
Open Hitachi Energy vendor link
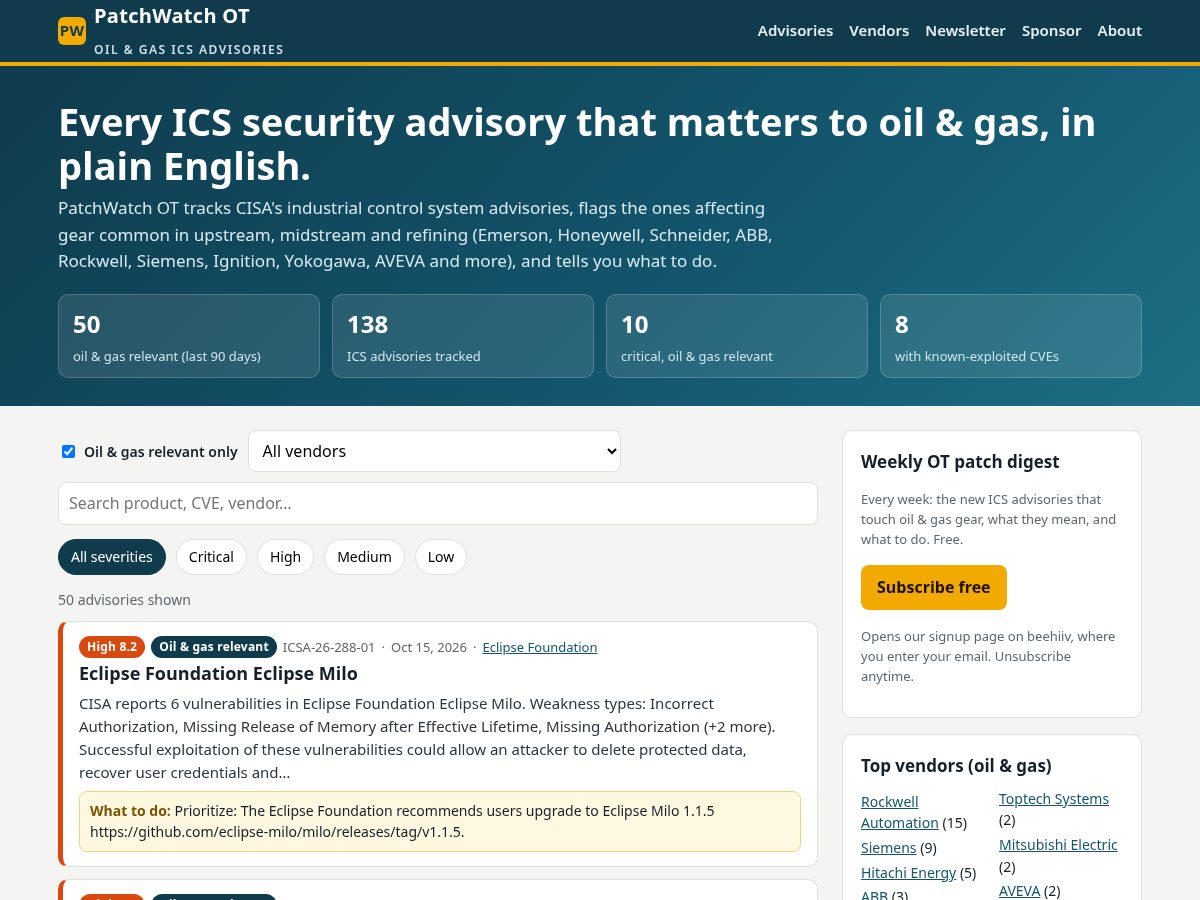point(908,873)
